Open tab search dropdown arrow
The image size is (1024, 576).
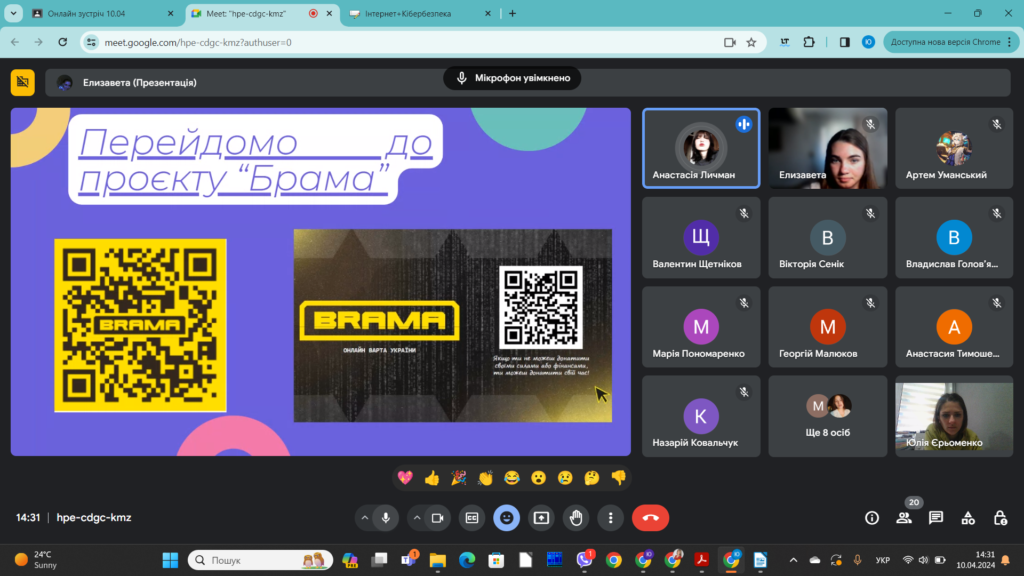click(x=13, y=14)
